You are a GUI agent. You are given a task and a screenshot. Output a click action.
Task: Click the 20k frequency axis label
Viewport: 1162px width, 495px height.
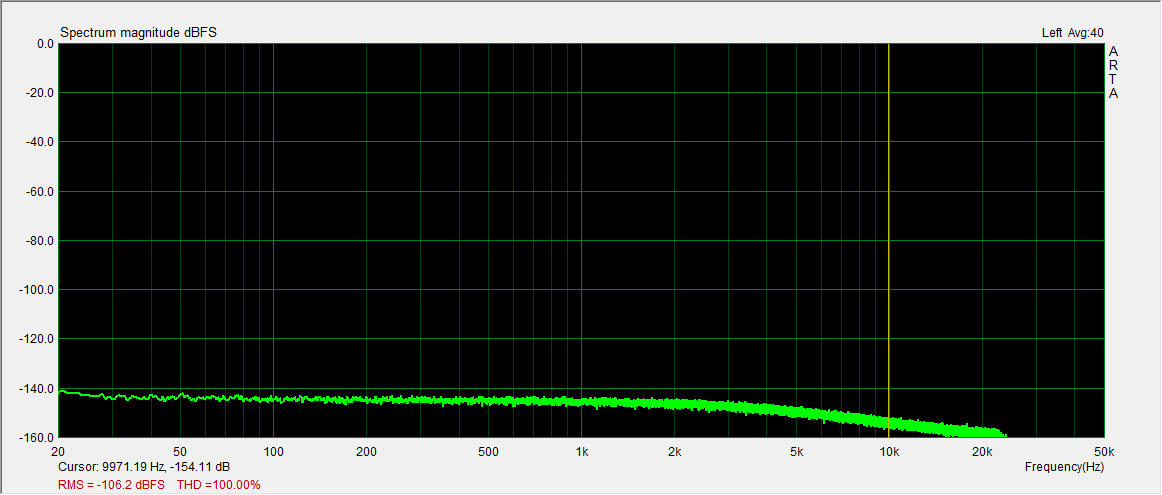coord(981,451)
